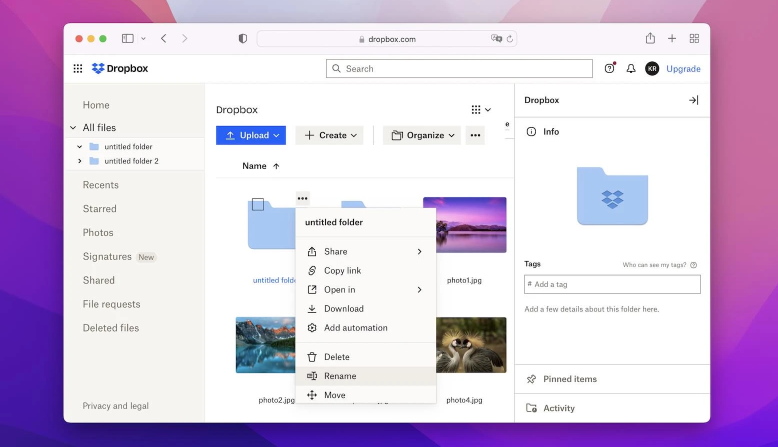Click the Activity folder icon

pyautogui.click(x=531, y=408)
